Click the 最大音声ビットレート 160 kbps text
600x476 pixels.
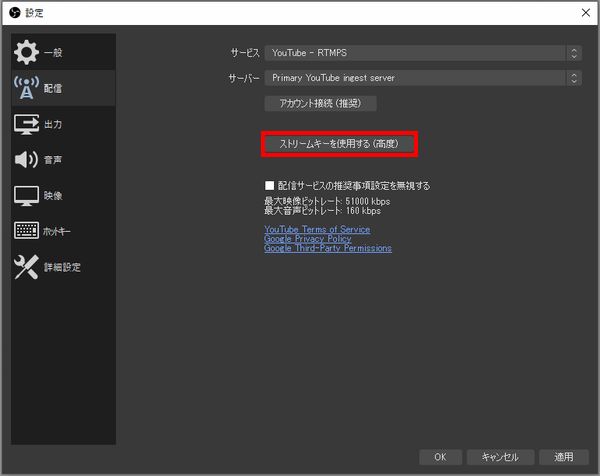(322, 210)
